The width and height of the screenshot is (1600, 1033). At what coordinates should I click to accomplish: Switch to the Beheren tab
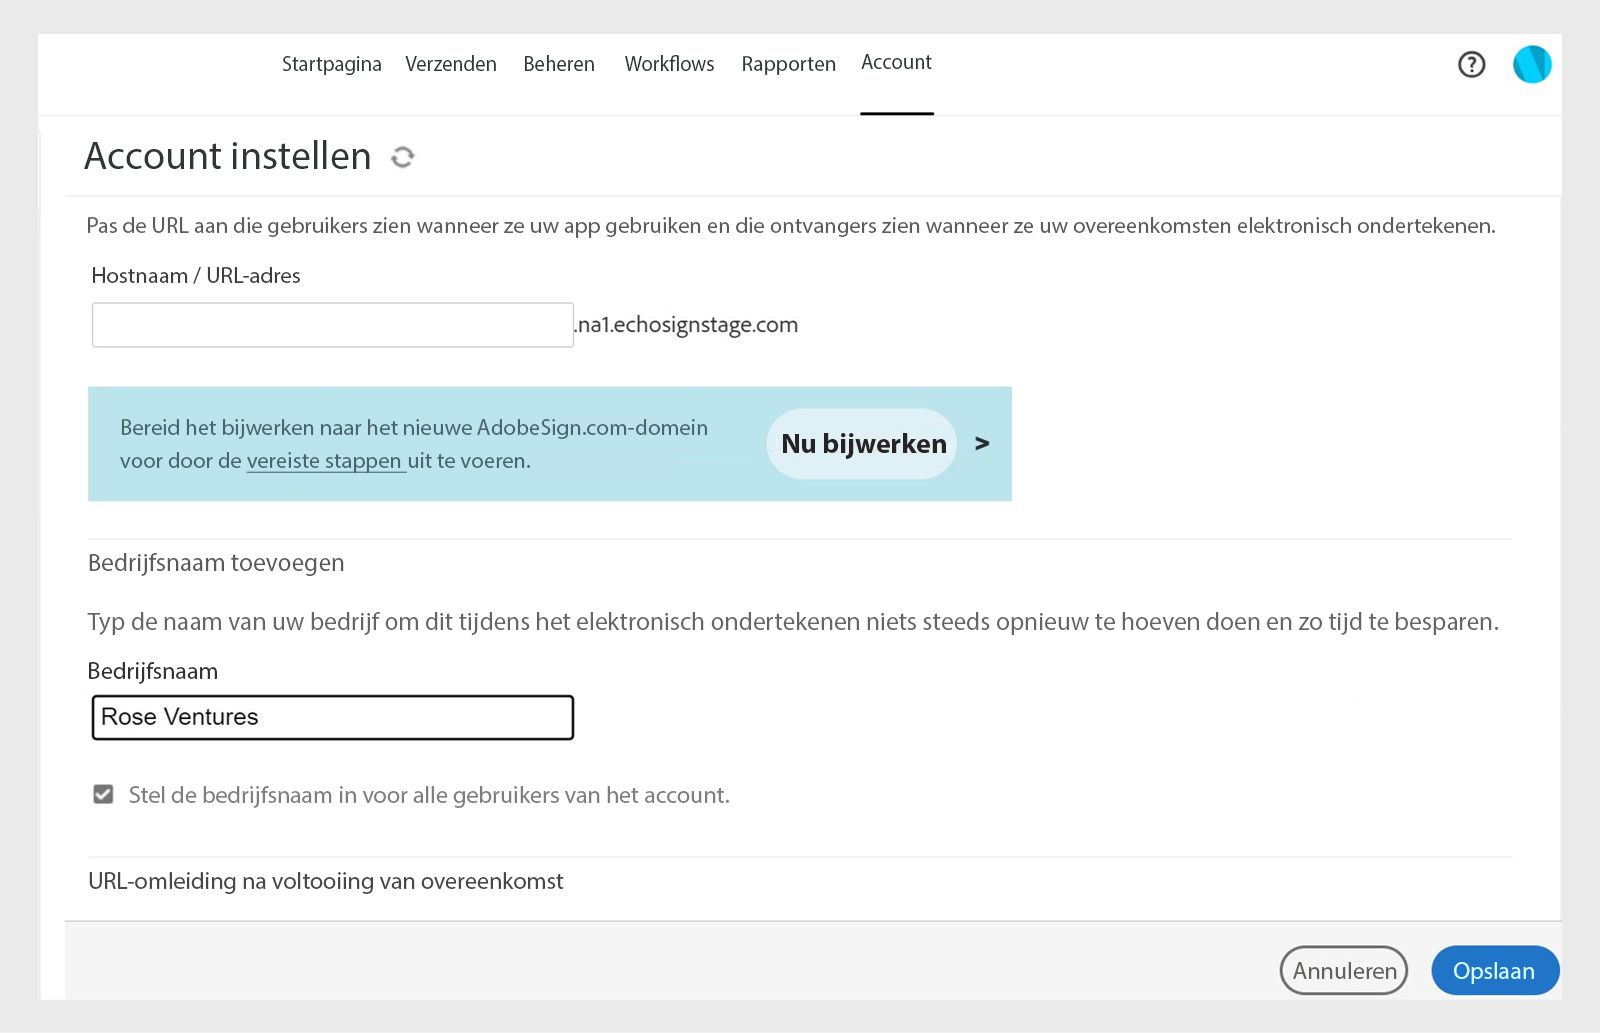[559, 64]
